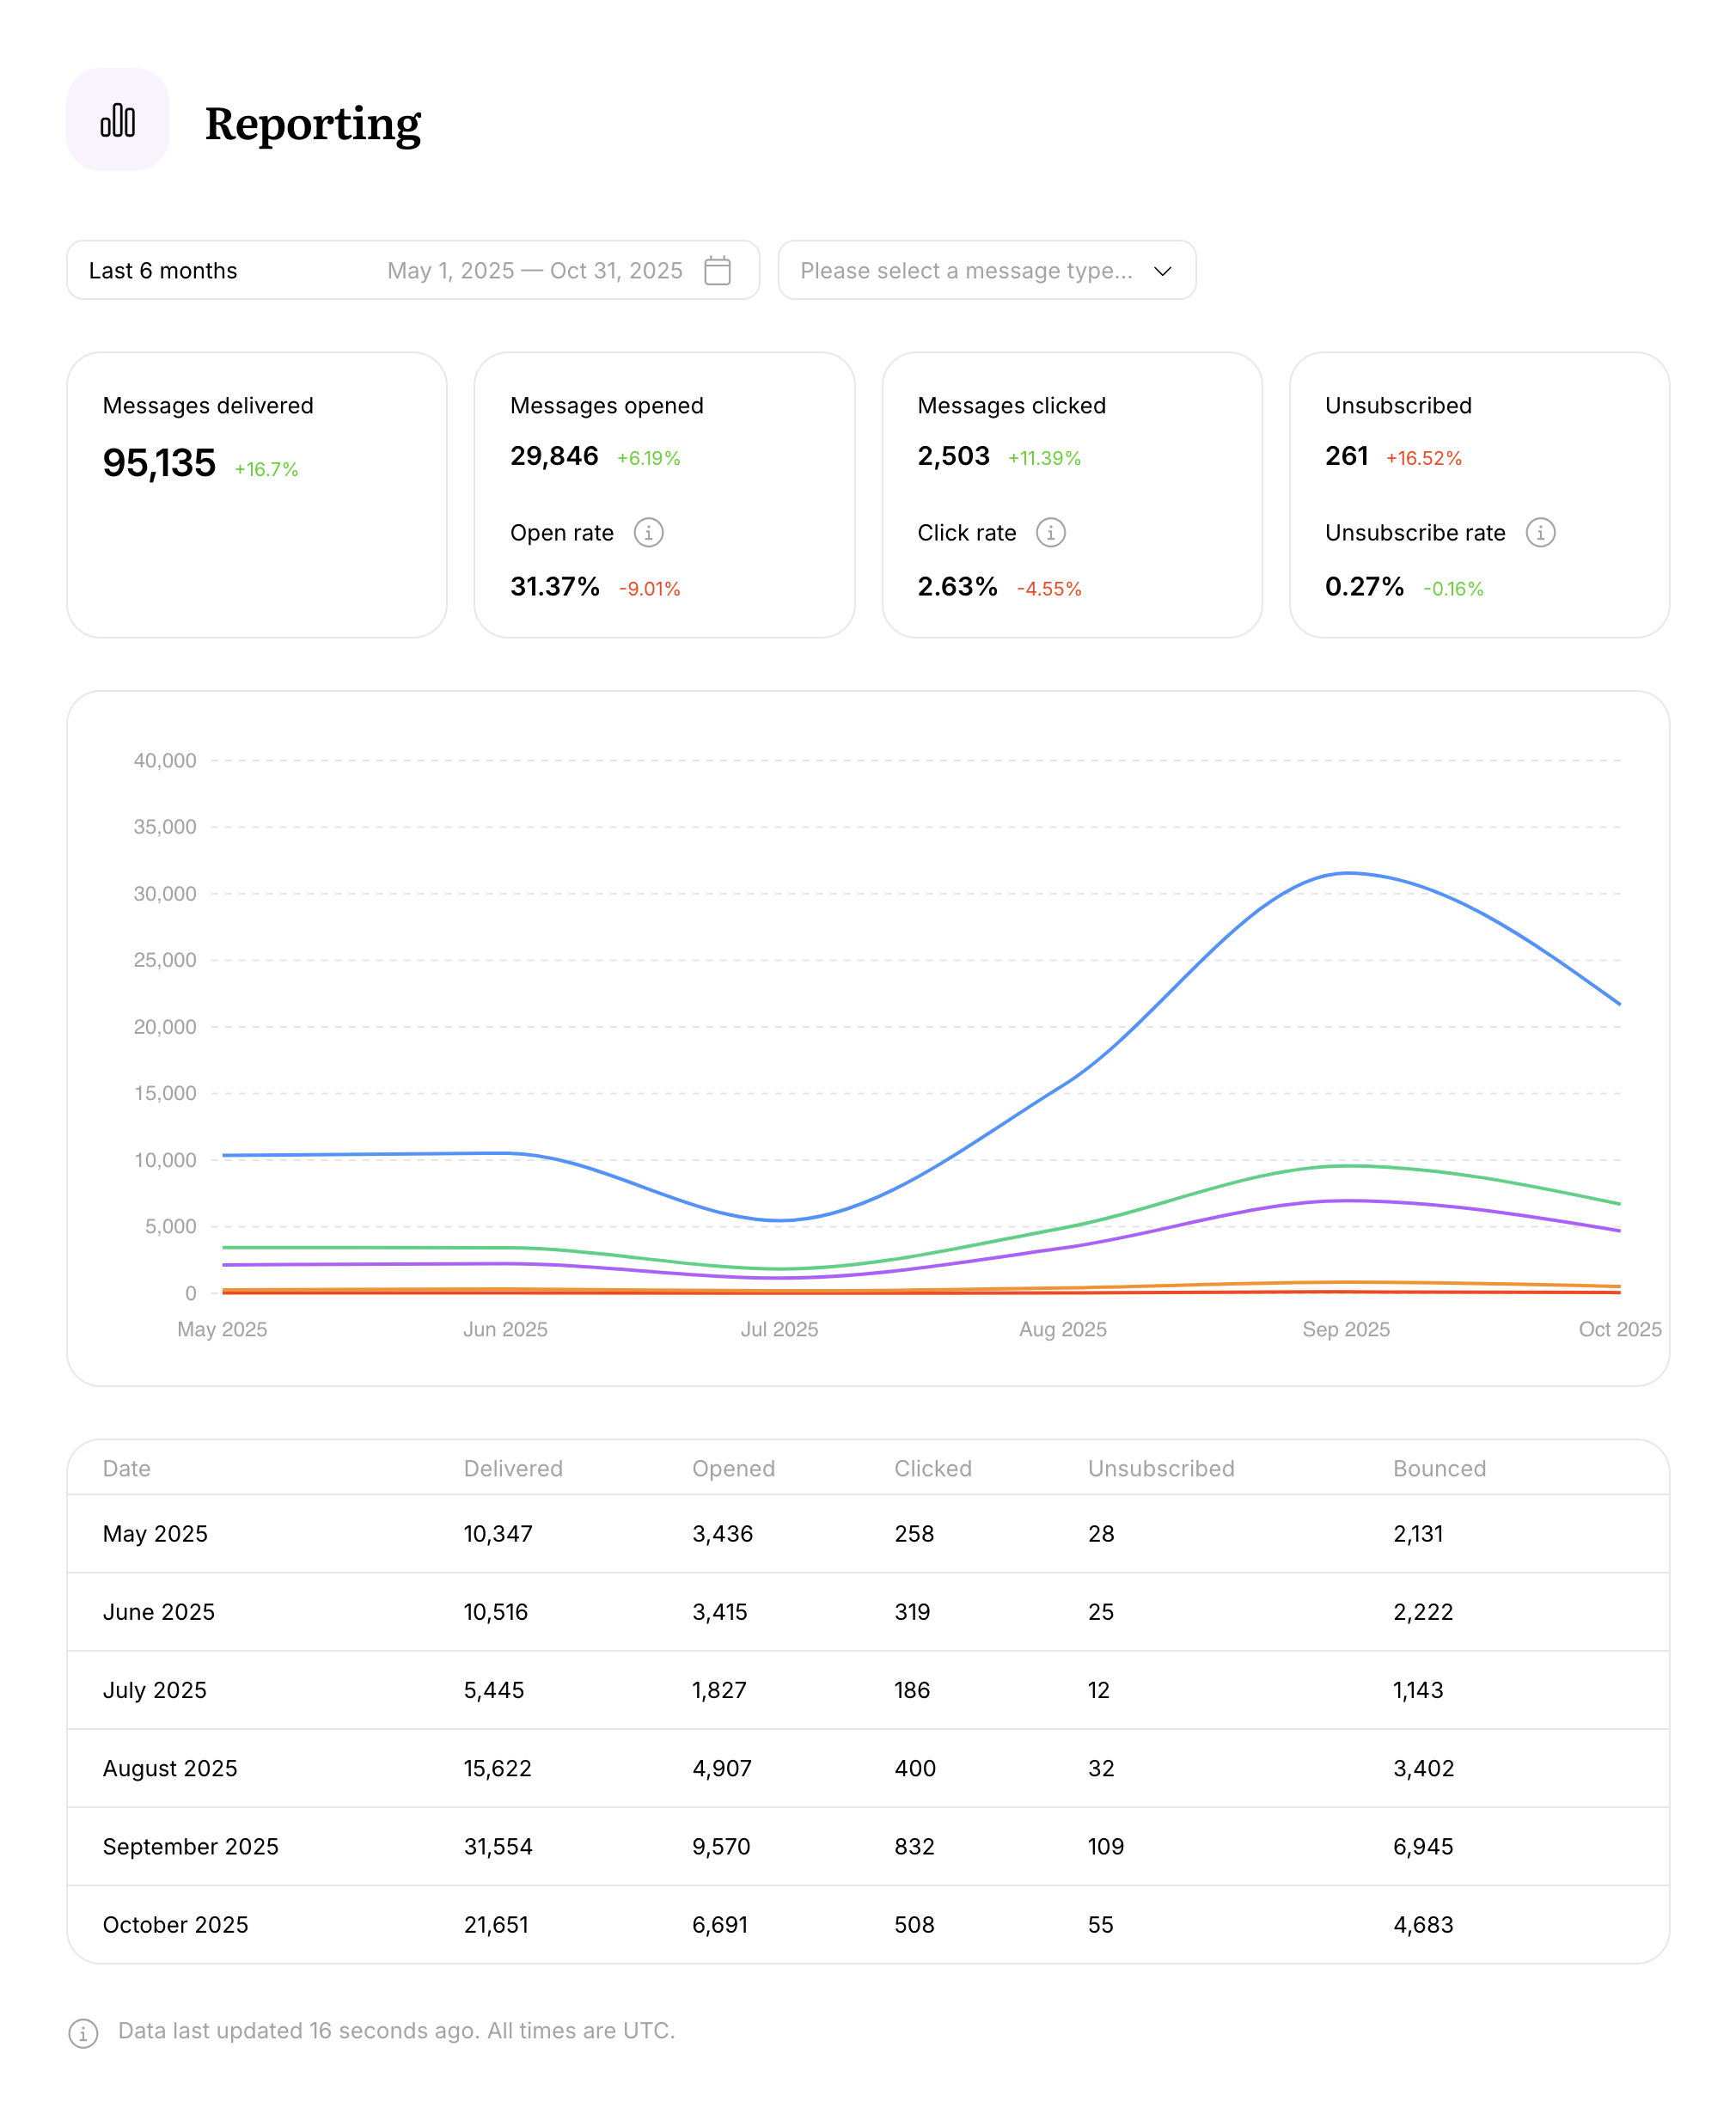Viewport: 1736px width, 2114px height.
Task: Open the Last 6 months period selector
Action: point(163,270)
